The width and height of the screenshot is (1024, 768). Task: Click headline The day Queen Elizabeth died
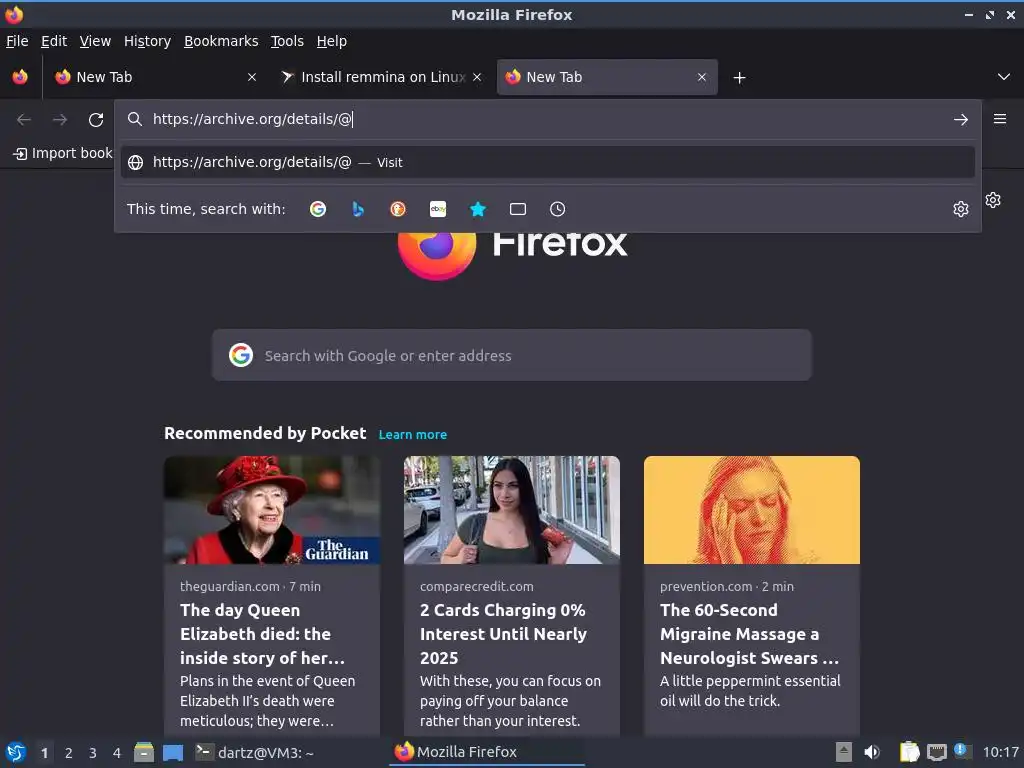tap(263, 634)
